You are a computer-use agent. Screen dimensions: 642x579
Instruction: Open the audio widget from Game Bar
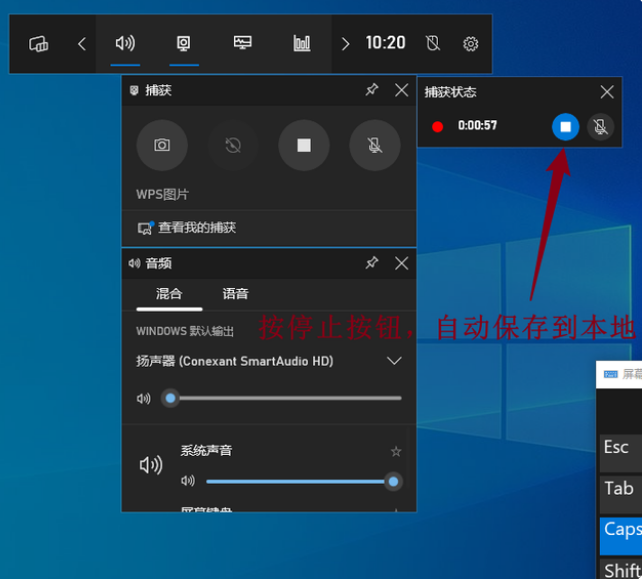point(125,43)
